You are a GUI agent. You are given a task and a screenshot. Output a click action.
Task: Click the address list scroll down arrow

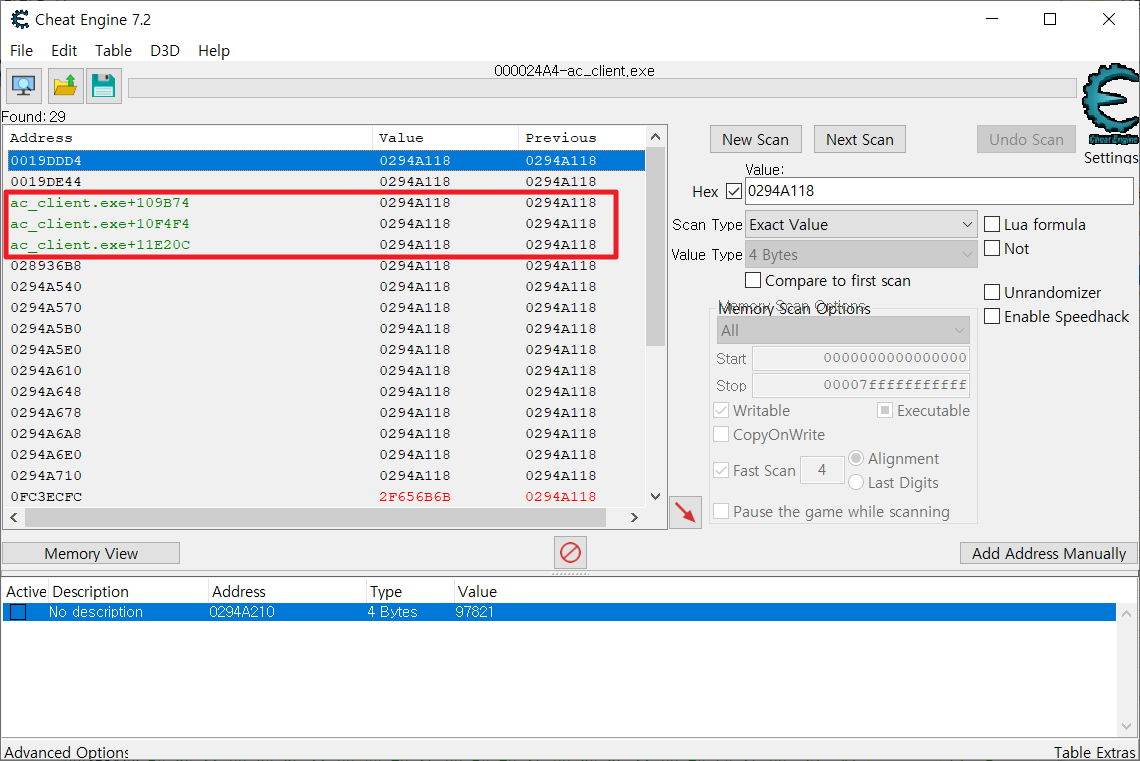(x=1126, y=726)
